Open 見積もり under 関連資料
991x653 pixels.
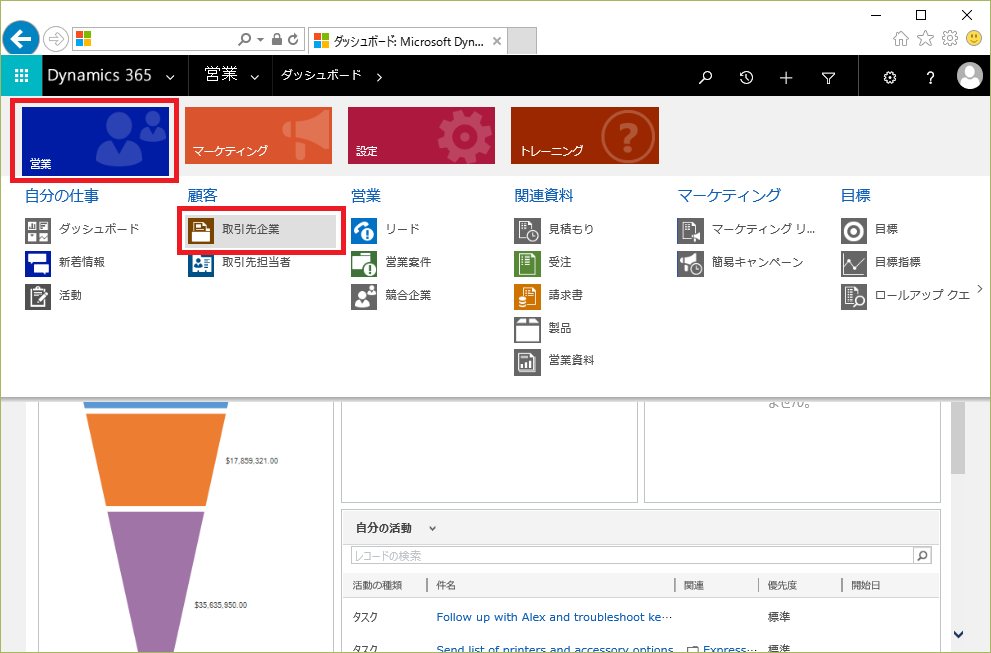554,229
